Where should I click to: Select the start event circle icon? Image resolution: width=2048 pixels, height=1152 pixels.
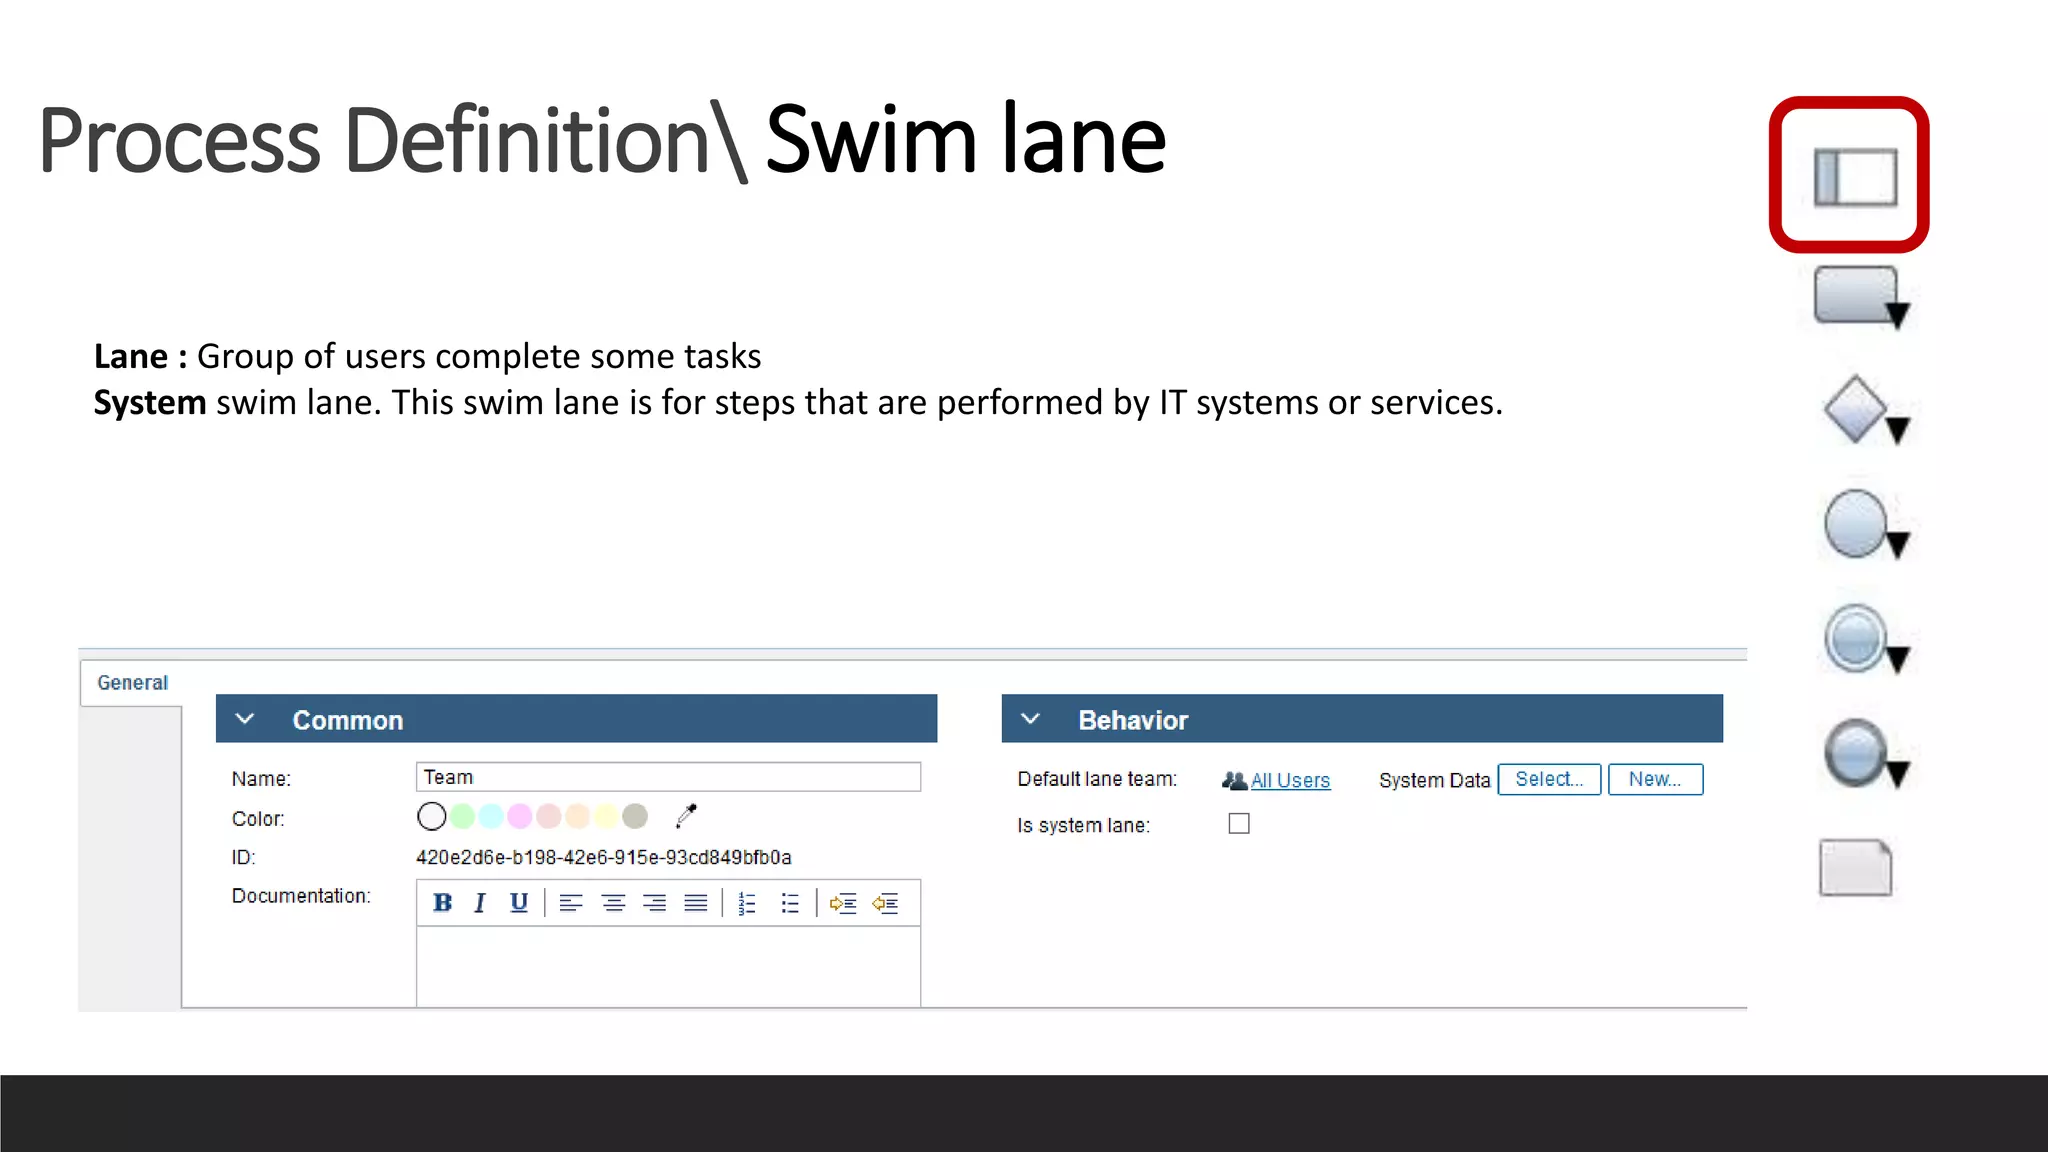pos(1855,523)
